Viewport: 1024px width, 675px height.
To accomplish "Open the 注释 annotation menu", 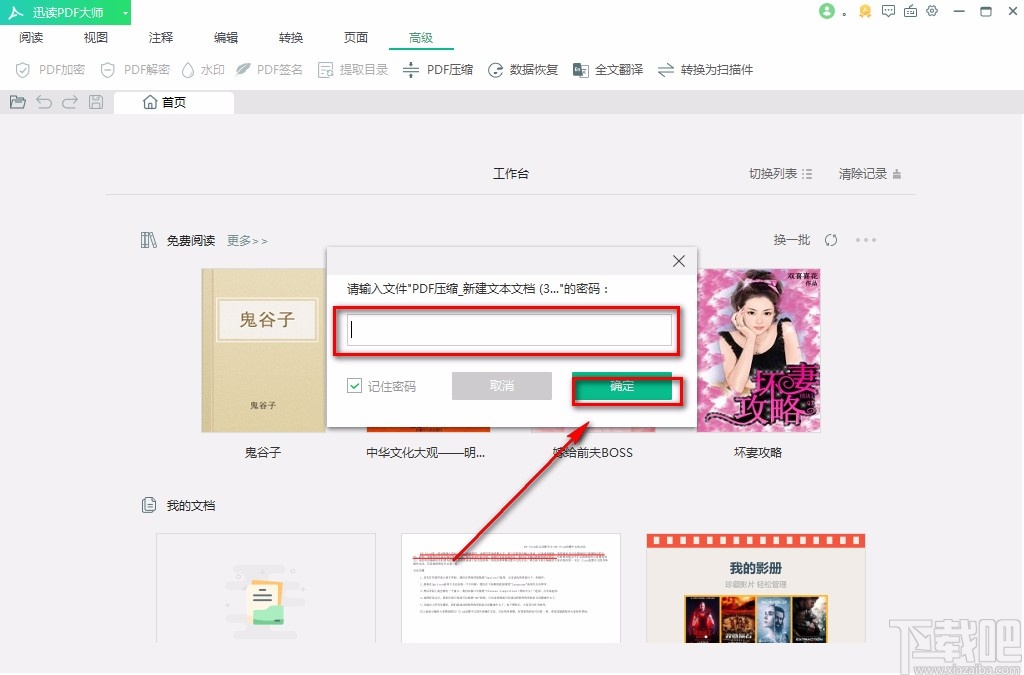I will coord(160,37).
